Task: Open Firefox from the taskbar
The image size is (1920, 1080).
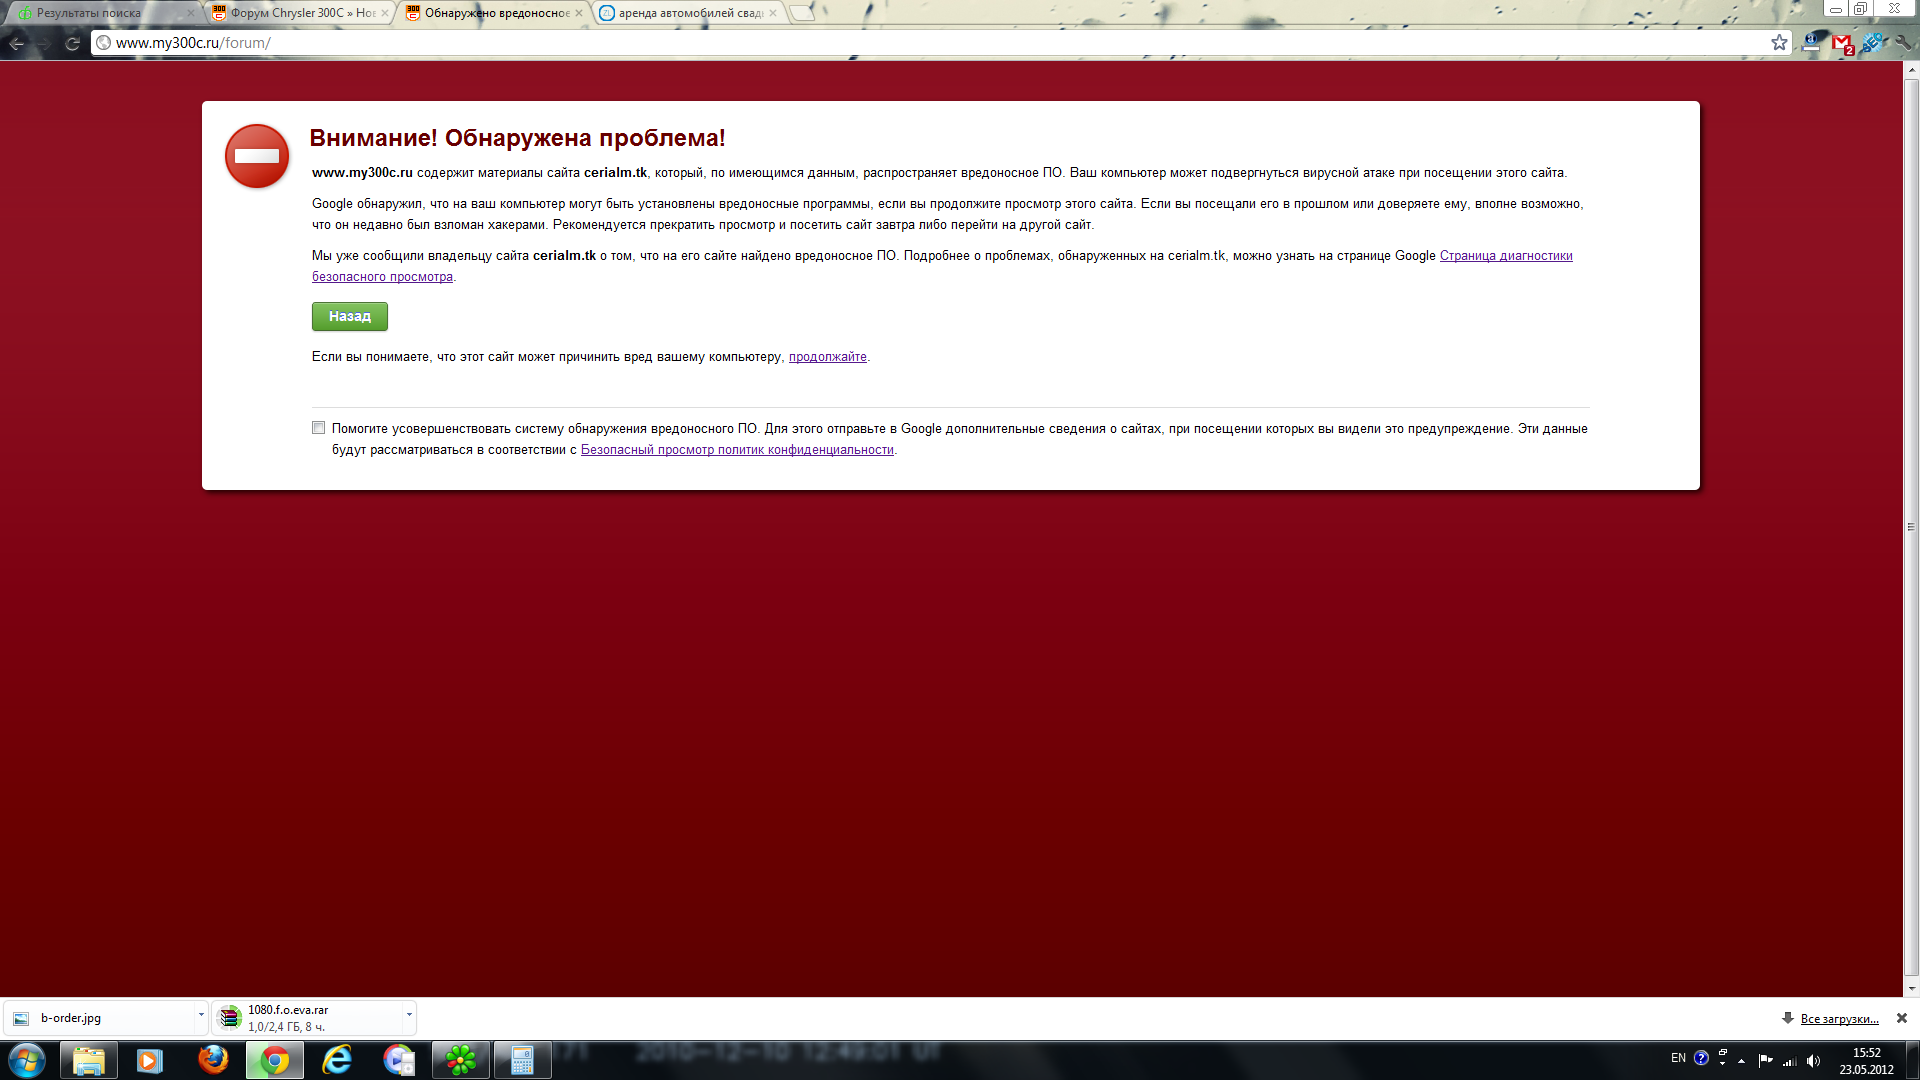Action: click(x=212, y=1060)
